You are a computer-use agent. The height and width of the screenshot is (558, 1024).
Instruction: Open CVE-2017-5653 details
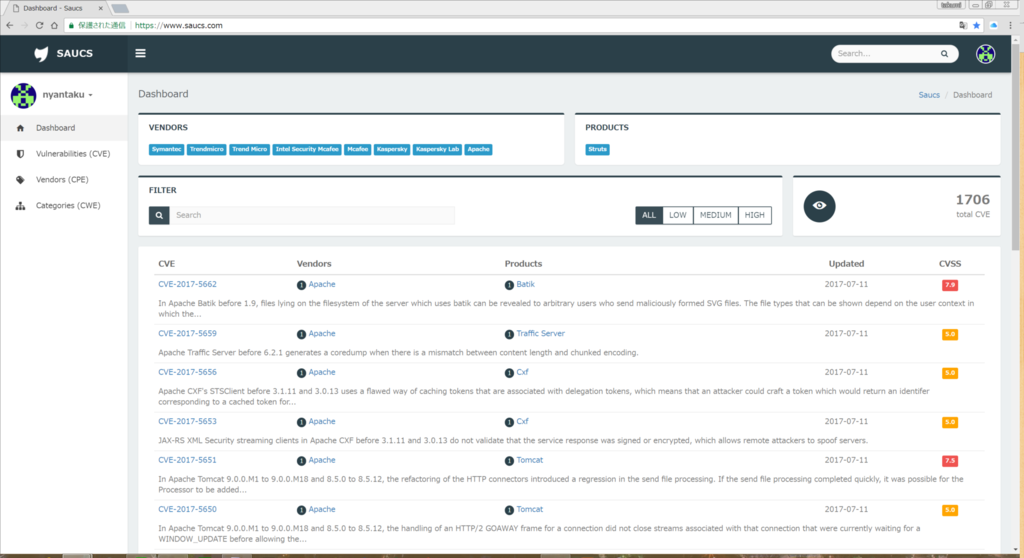[187, 421]
